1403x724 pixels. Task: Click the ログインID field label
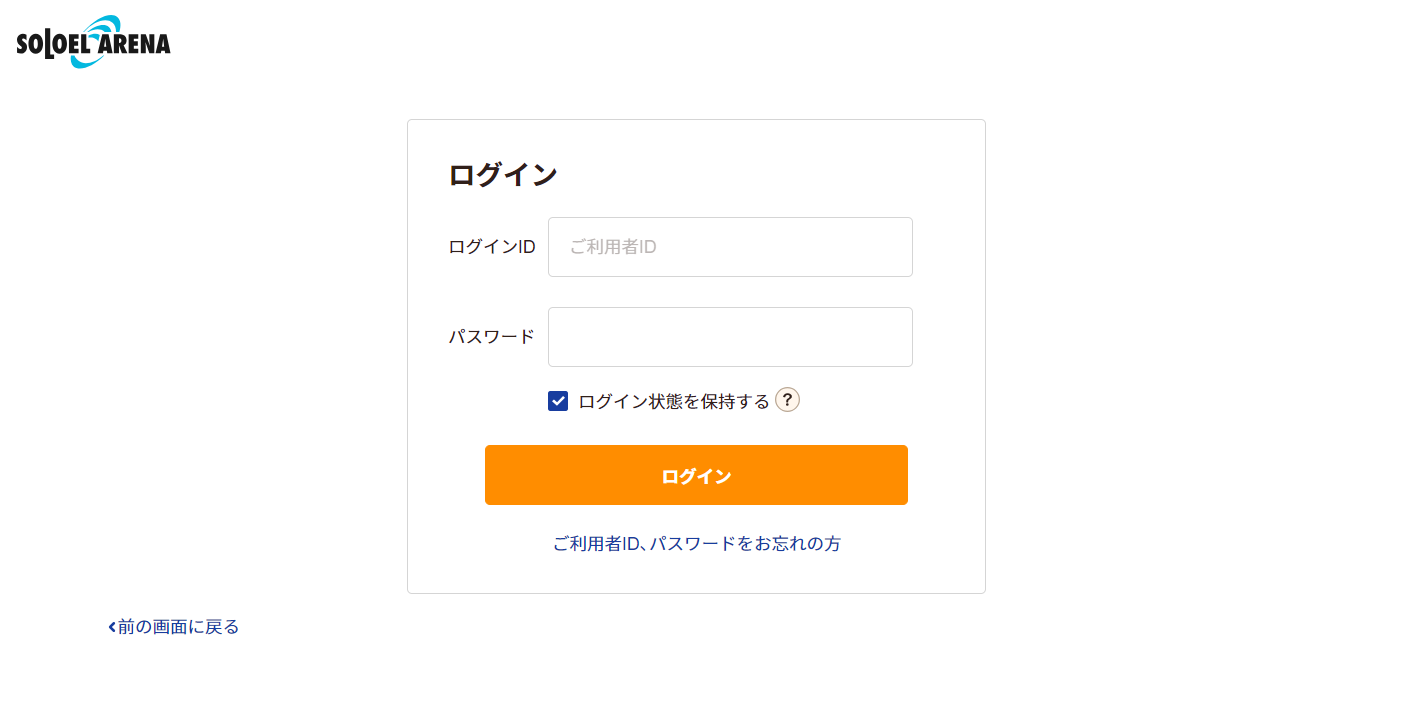coord(492,247)
